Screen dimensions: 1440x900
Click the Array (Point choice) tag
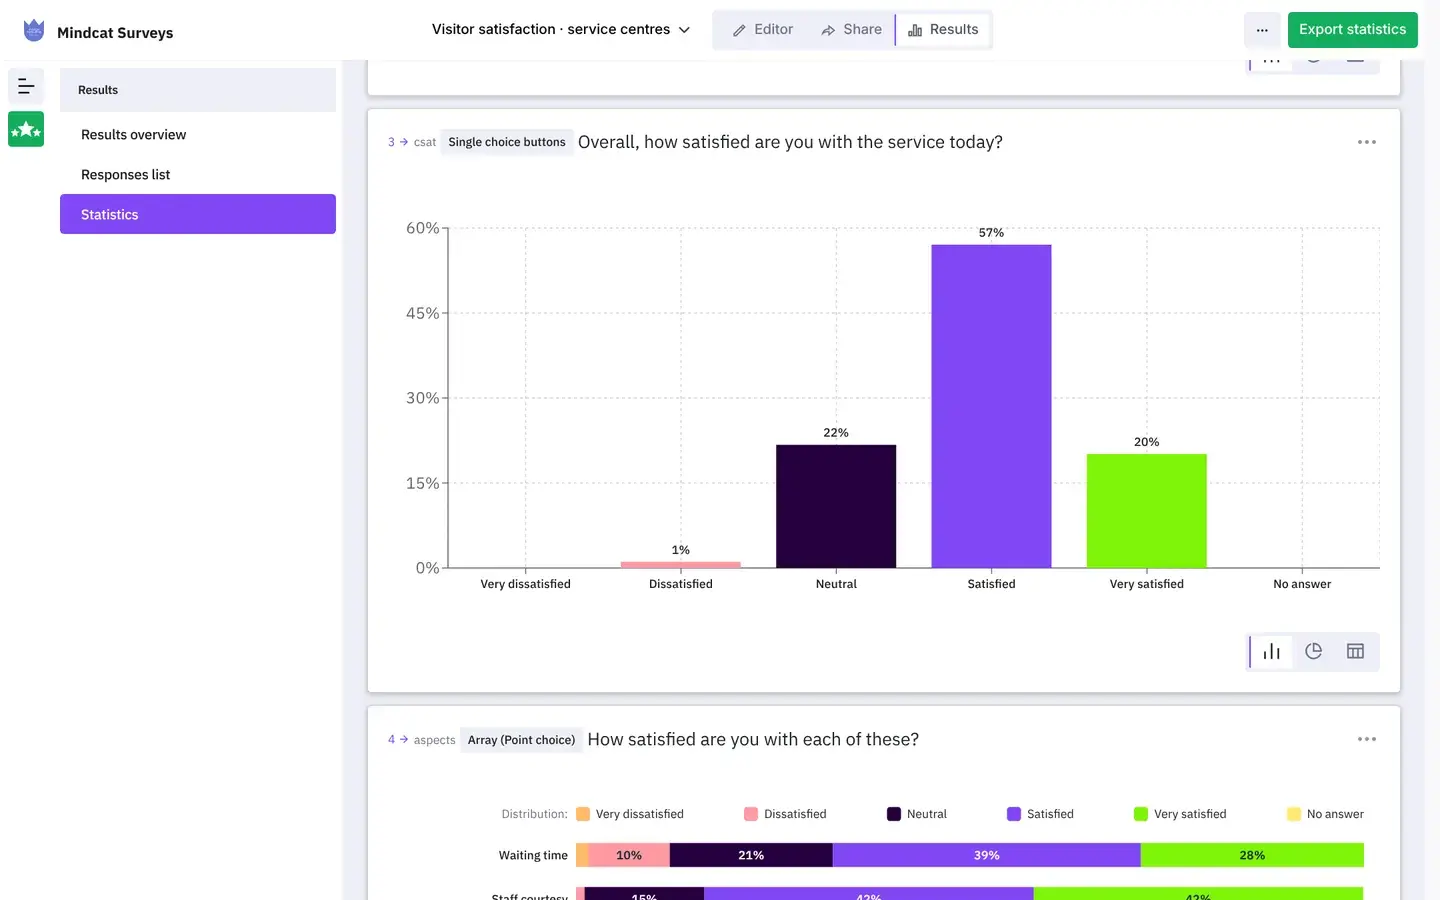pos(521,740)
